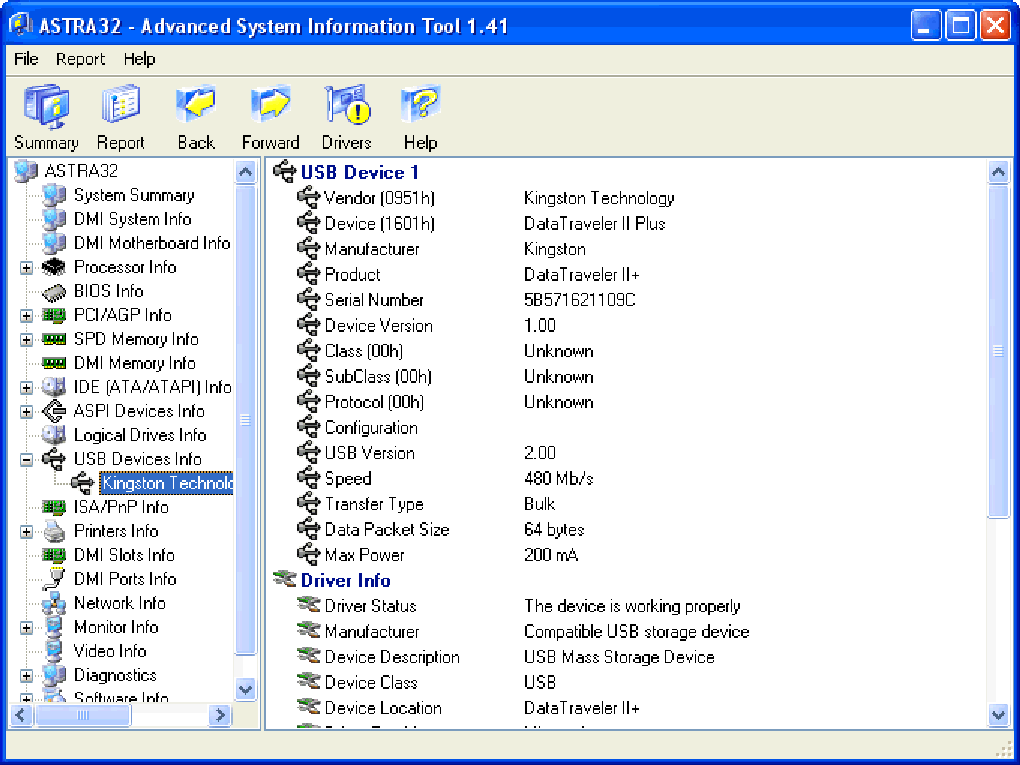The height and width of the screenshot is (765, 1020).
Task: Click the SPD Memory Info module icon
Action: click(x=54, y=340)
